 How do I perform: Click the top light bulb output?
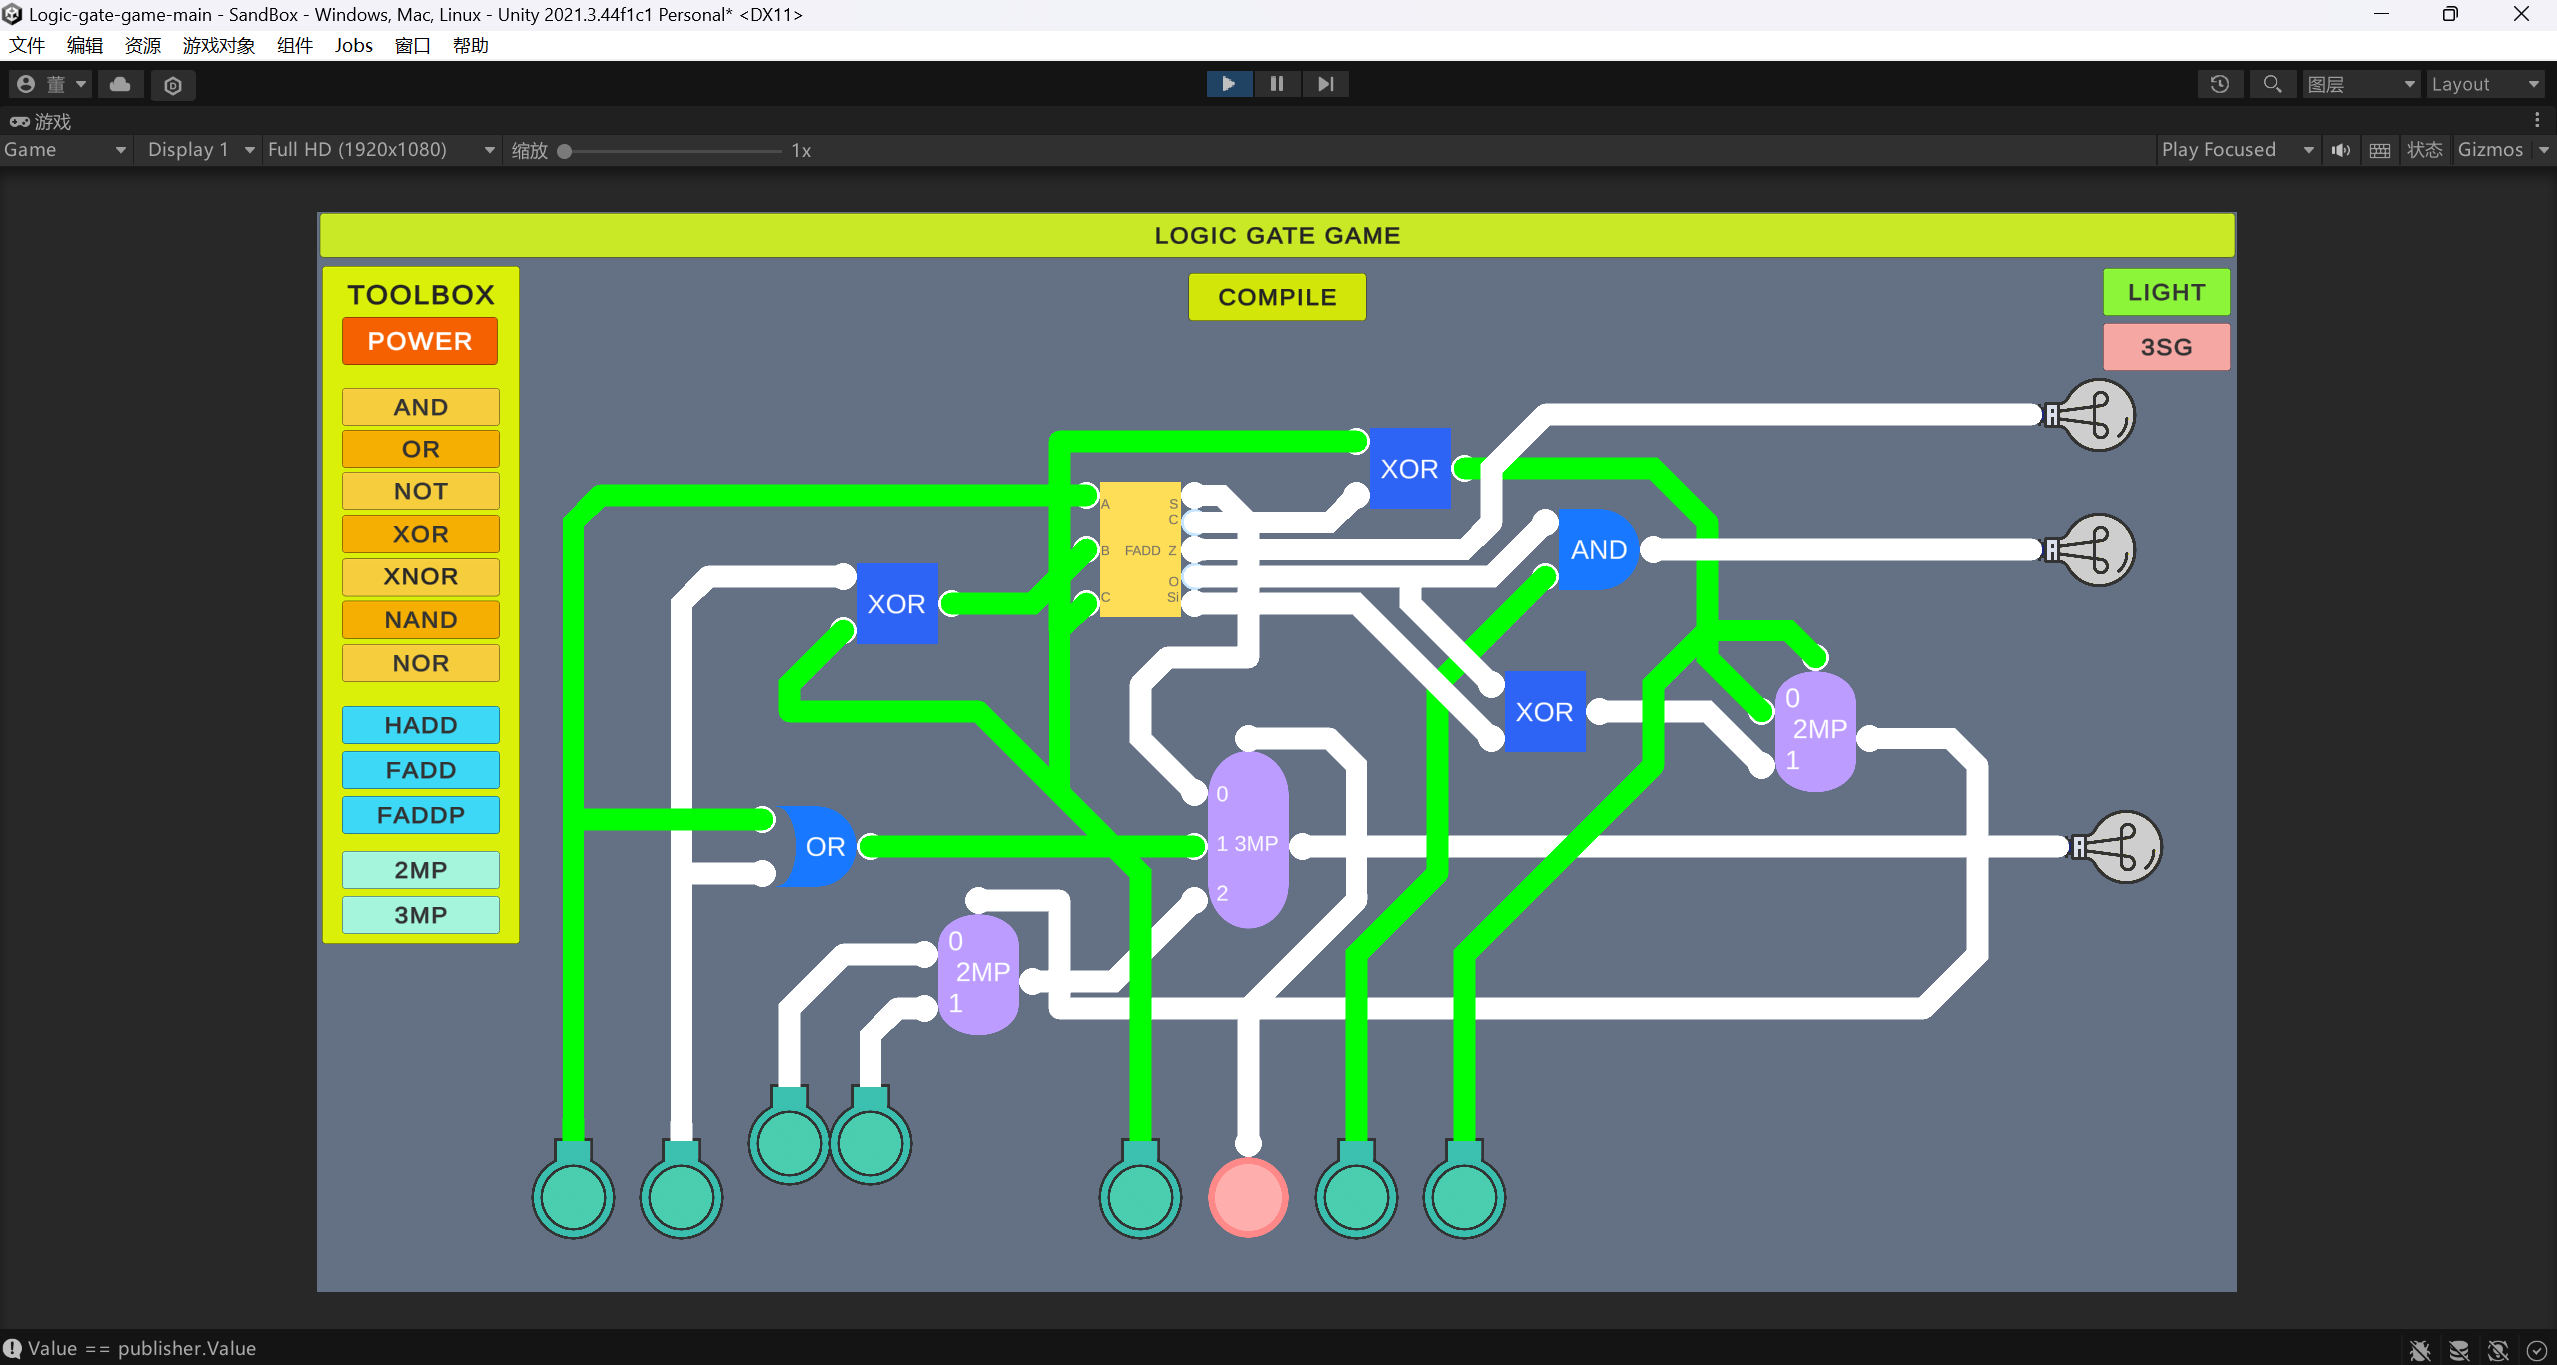[2098, 415]
